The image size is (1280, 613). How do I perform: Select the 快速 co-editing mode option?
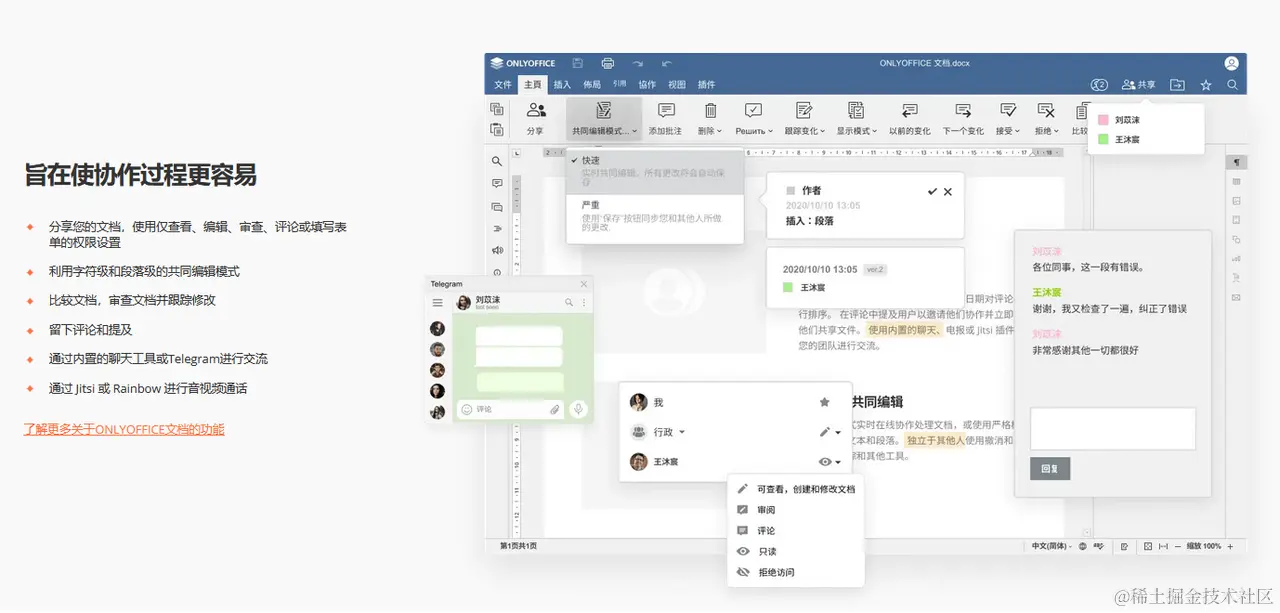(655, 172)
